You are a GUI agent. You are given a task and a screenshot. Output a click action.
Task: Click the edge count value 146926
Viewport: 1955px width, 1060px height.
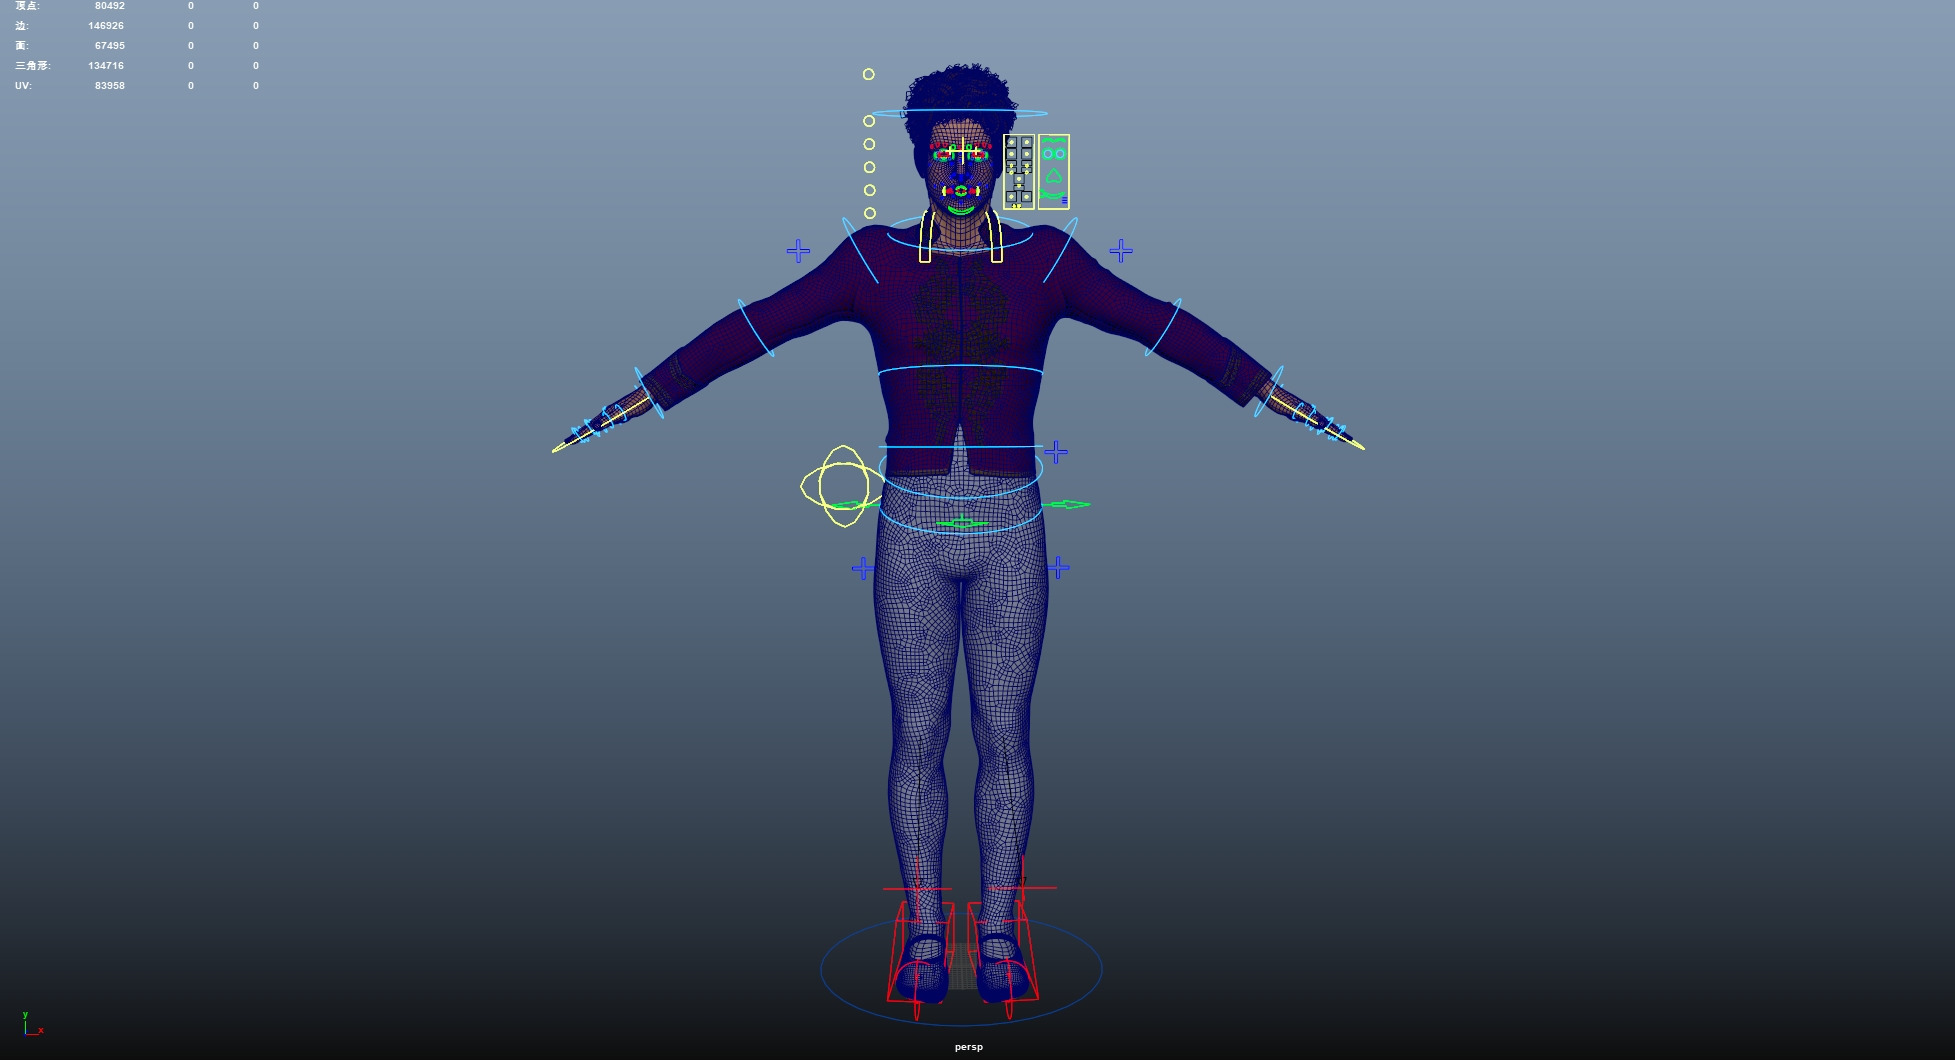coord(106,26)
